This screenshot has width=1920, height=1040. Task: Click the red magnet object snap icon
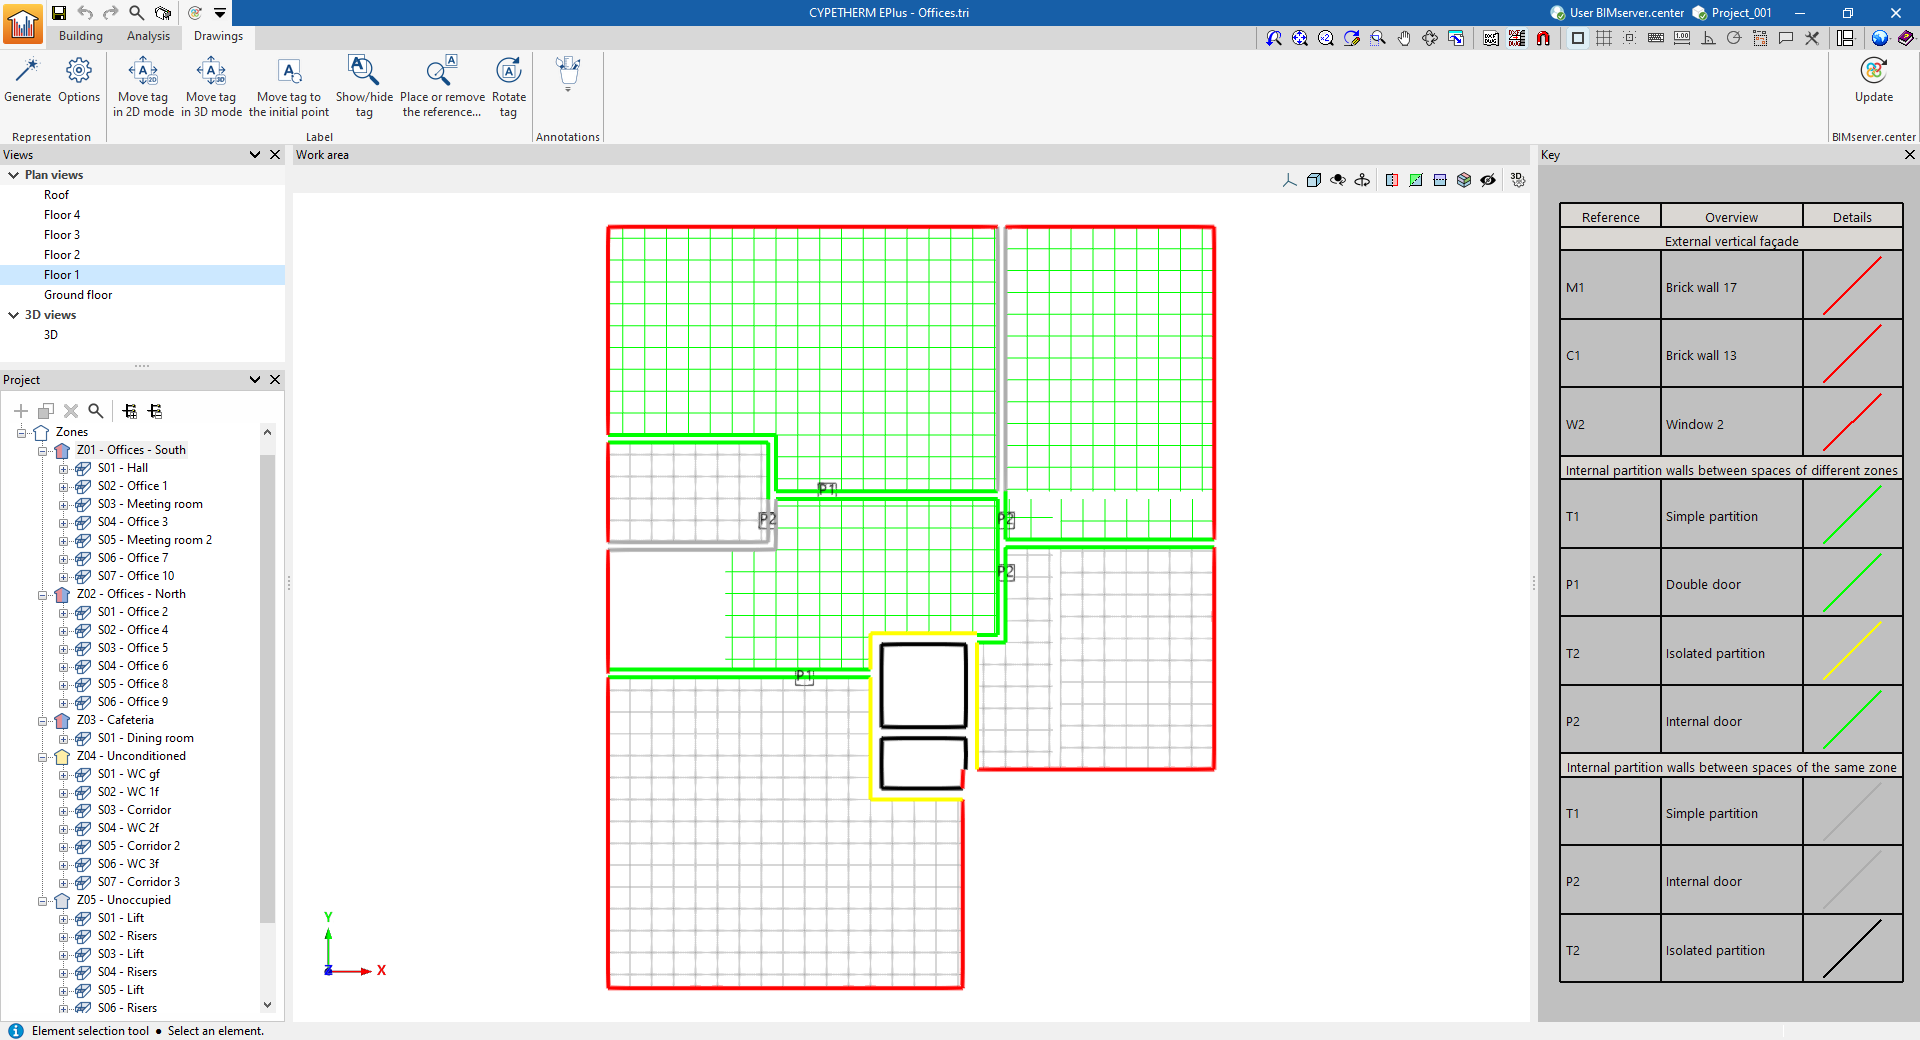1543,38
